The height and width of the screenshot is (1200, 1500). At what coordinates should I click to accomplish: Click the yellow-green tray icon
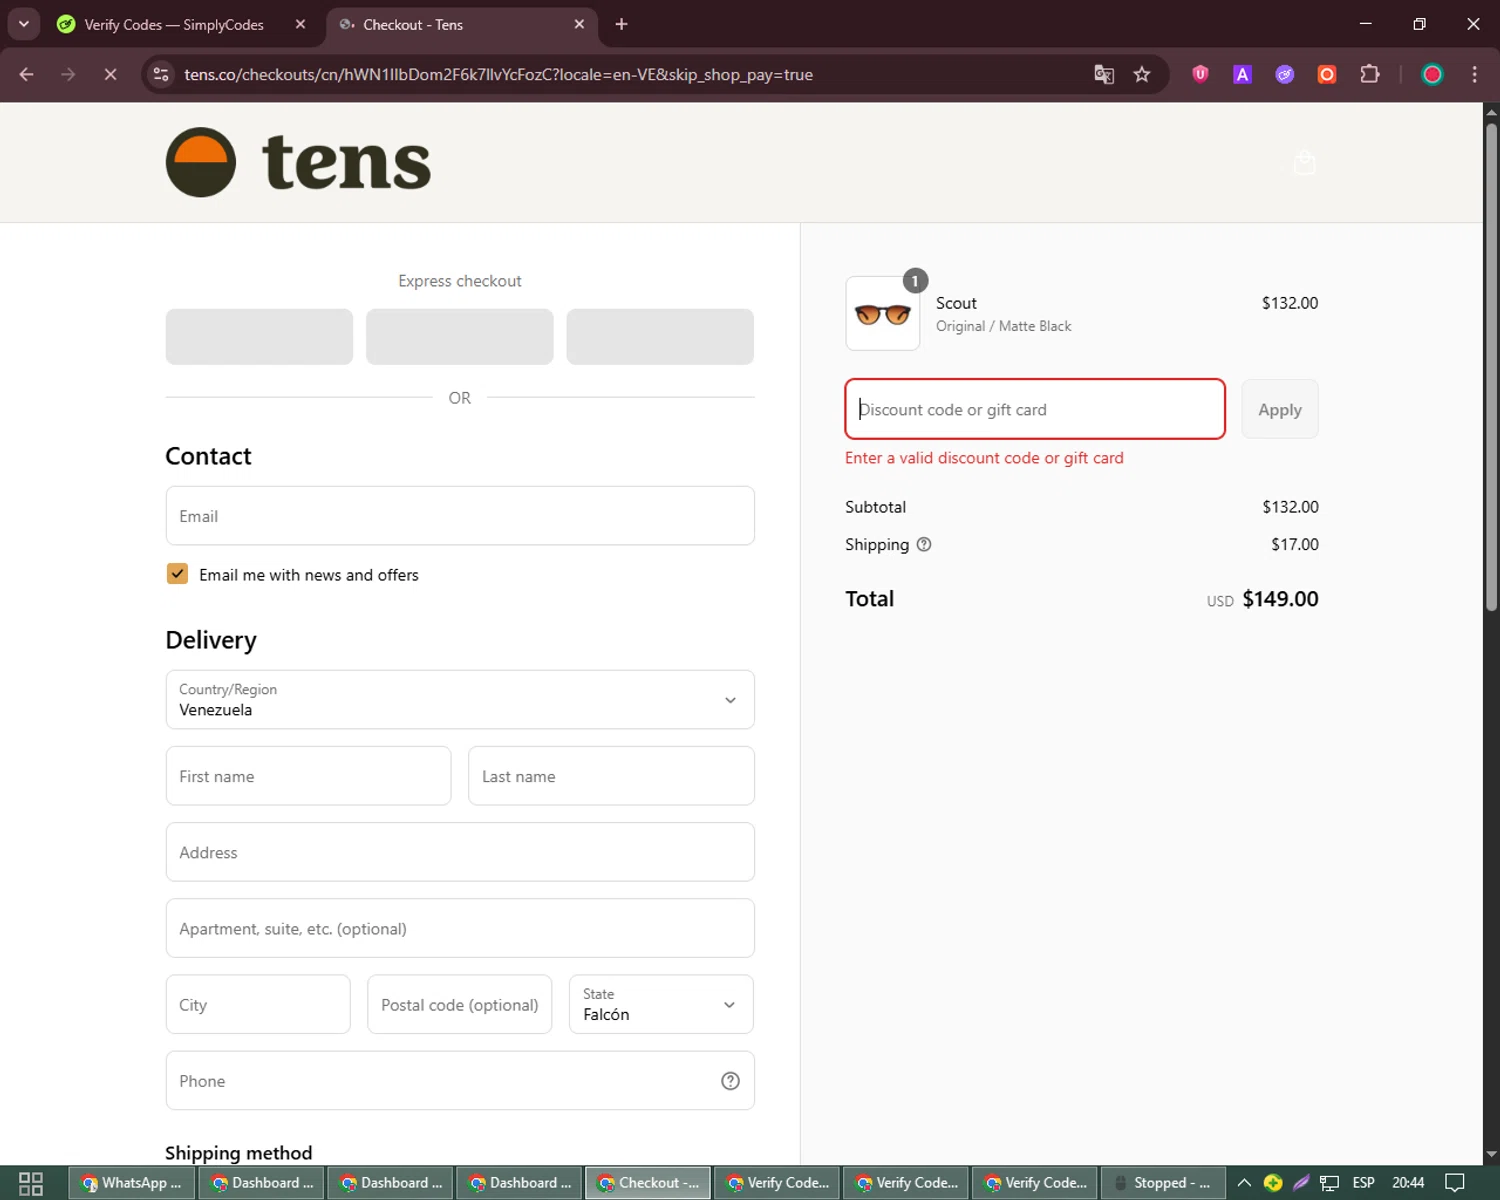point(1273,1183)
